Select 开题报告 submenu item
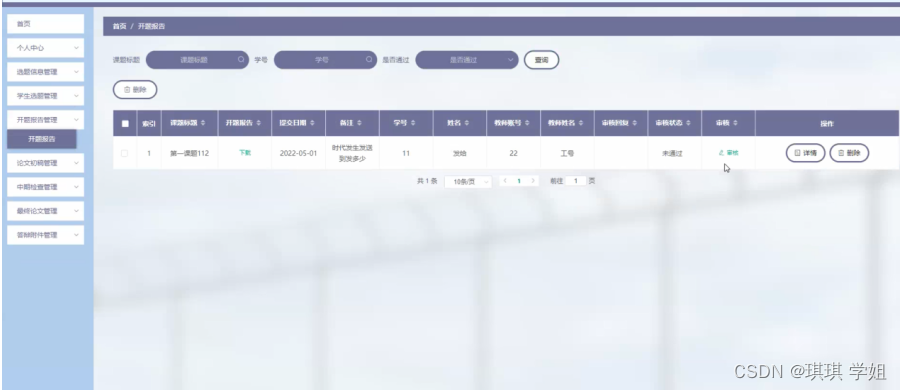Screen dimensions: 902x390 [41, 139]
